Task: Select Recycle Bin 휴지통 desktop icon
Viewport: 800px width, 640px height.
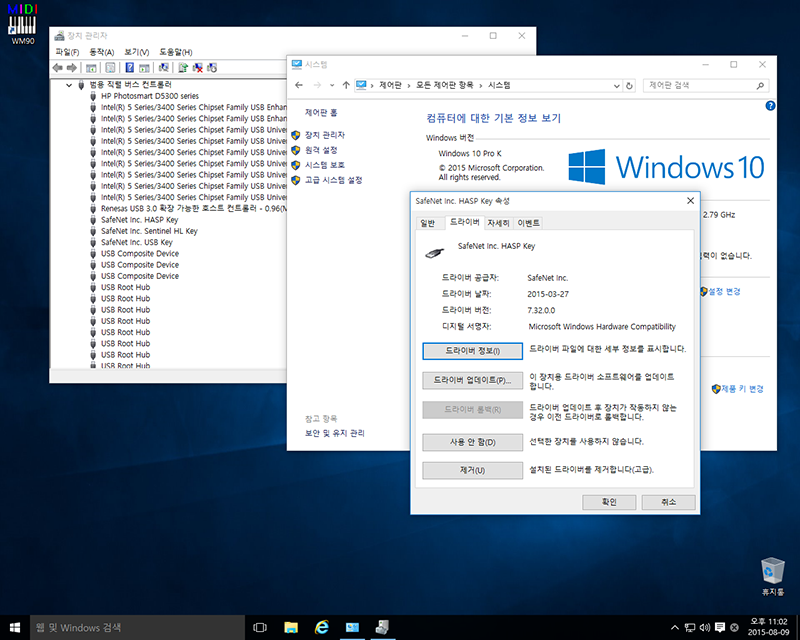Action: coord(773,576)
